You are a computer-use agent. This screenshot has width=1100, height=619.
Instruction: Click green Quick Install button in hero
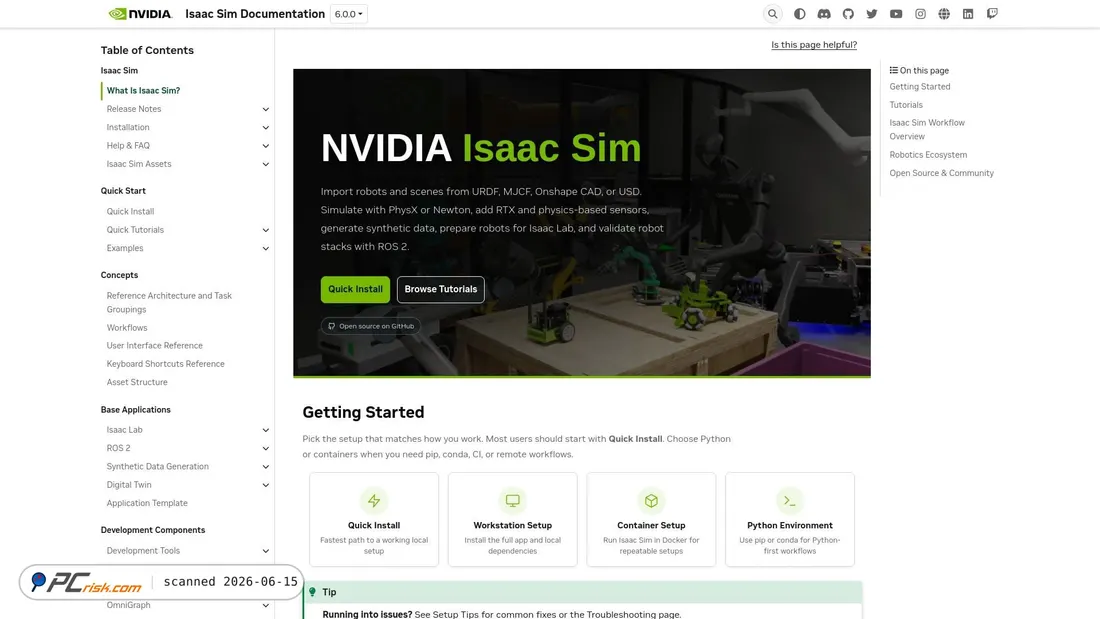coord(355,289)
